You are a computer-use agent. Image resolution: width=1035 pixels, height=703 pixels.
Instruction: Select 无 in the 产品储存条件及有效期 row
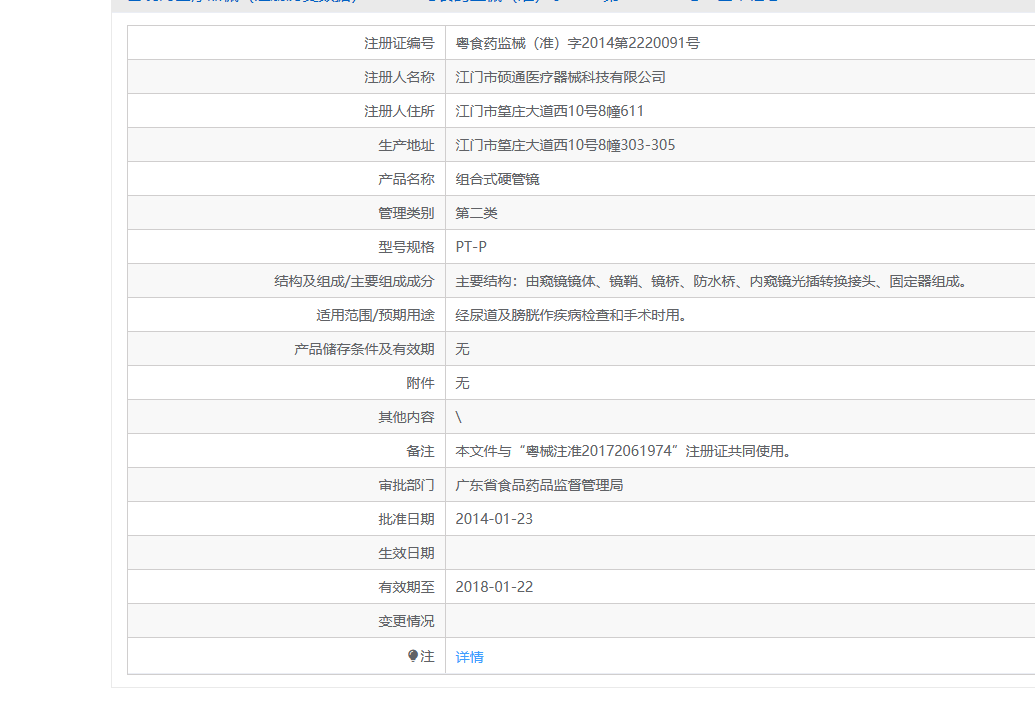point(462,349)
